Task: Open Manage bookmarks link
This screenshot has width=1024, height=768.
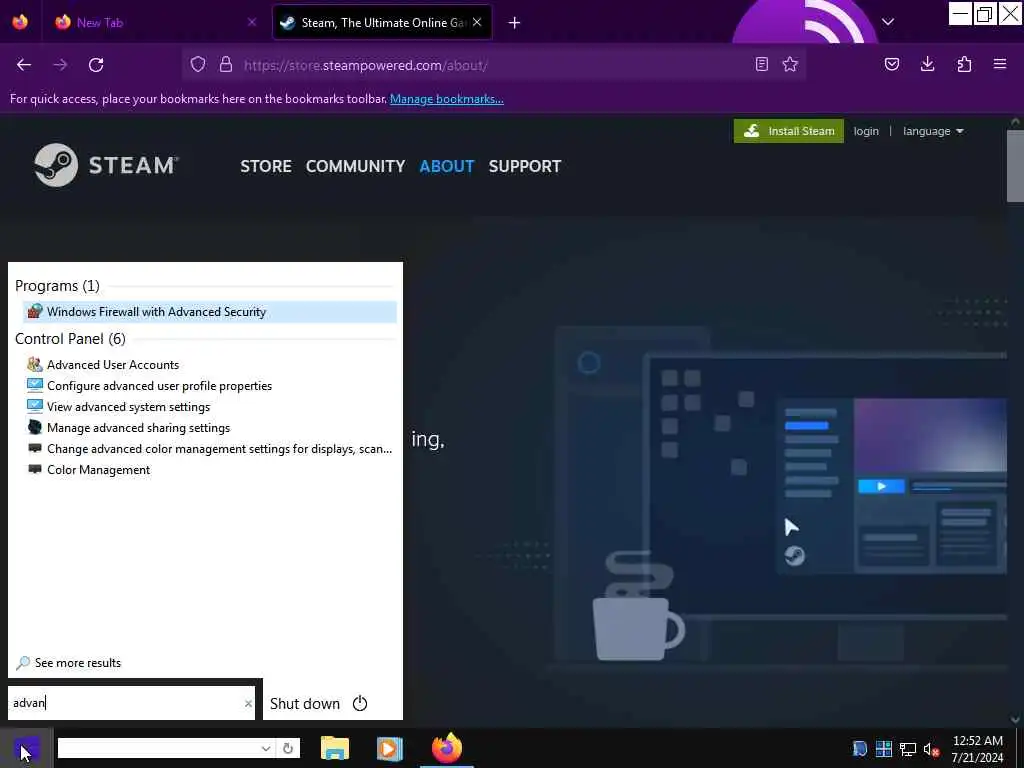Action: [x=447, y=99]
